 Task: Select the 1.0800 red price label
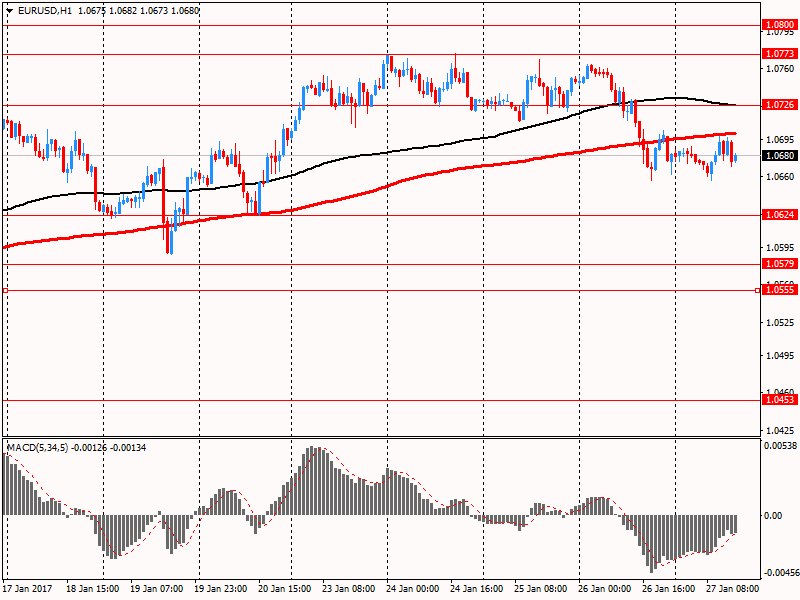[x=779, y=25]
